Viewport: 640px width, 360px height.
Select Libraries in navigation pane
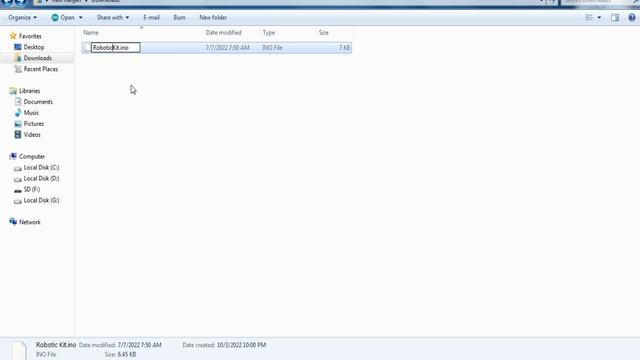(x=29, y=91)
